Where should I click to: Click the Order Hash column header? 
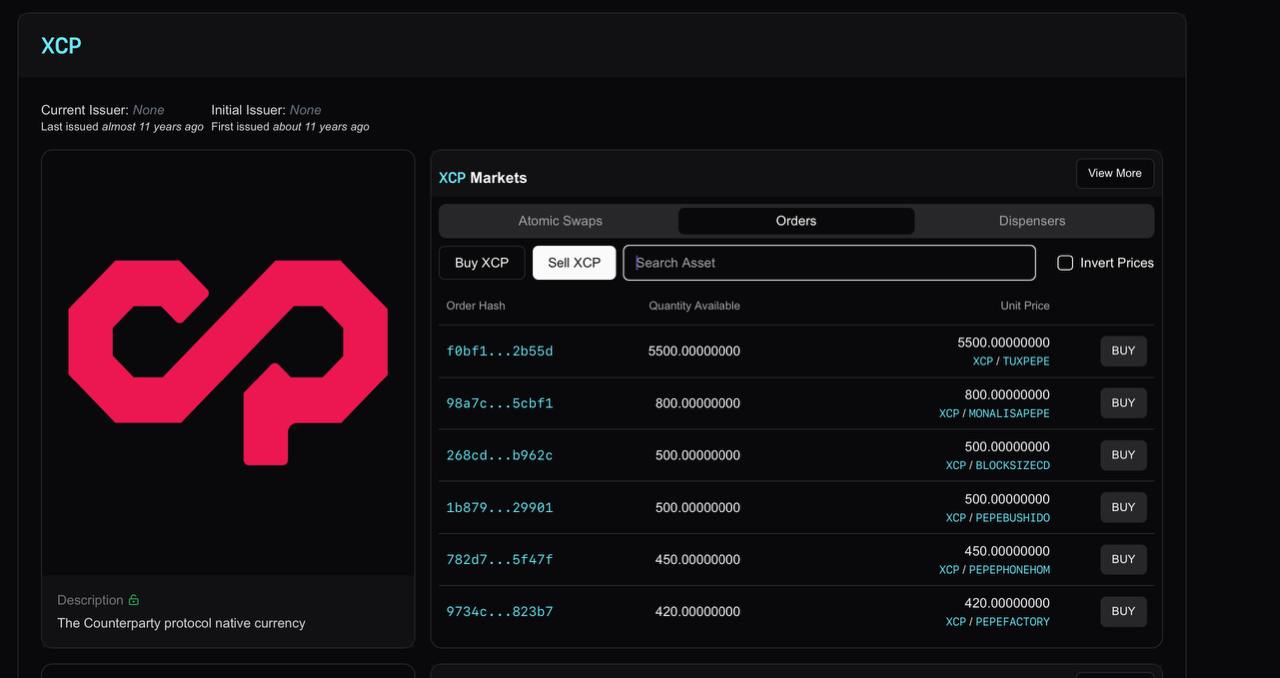(476, 305)
